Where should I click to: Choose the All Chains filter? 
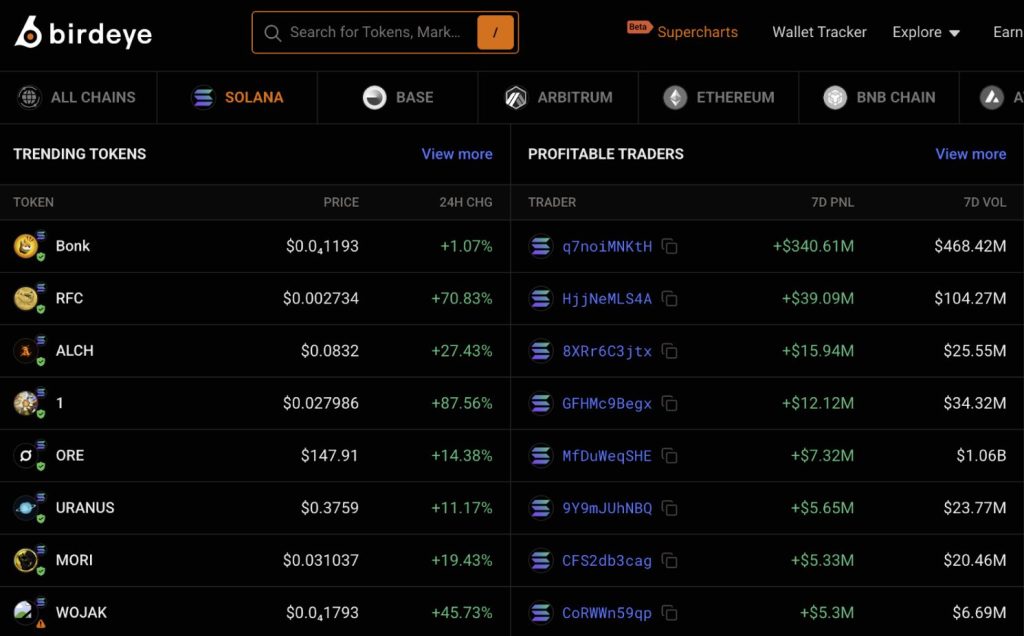(x=78, y=98)
